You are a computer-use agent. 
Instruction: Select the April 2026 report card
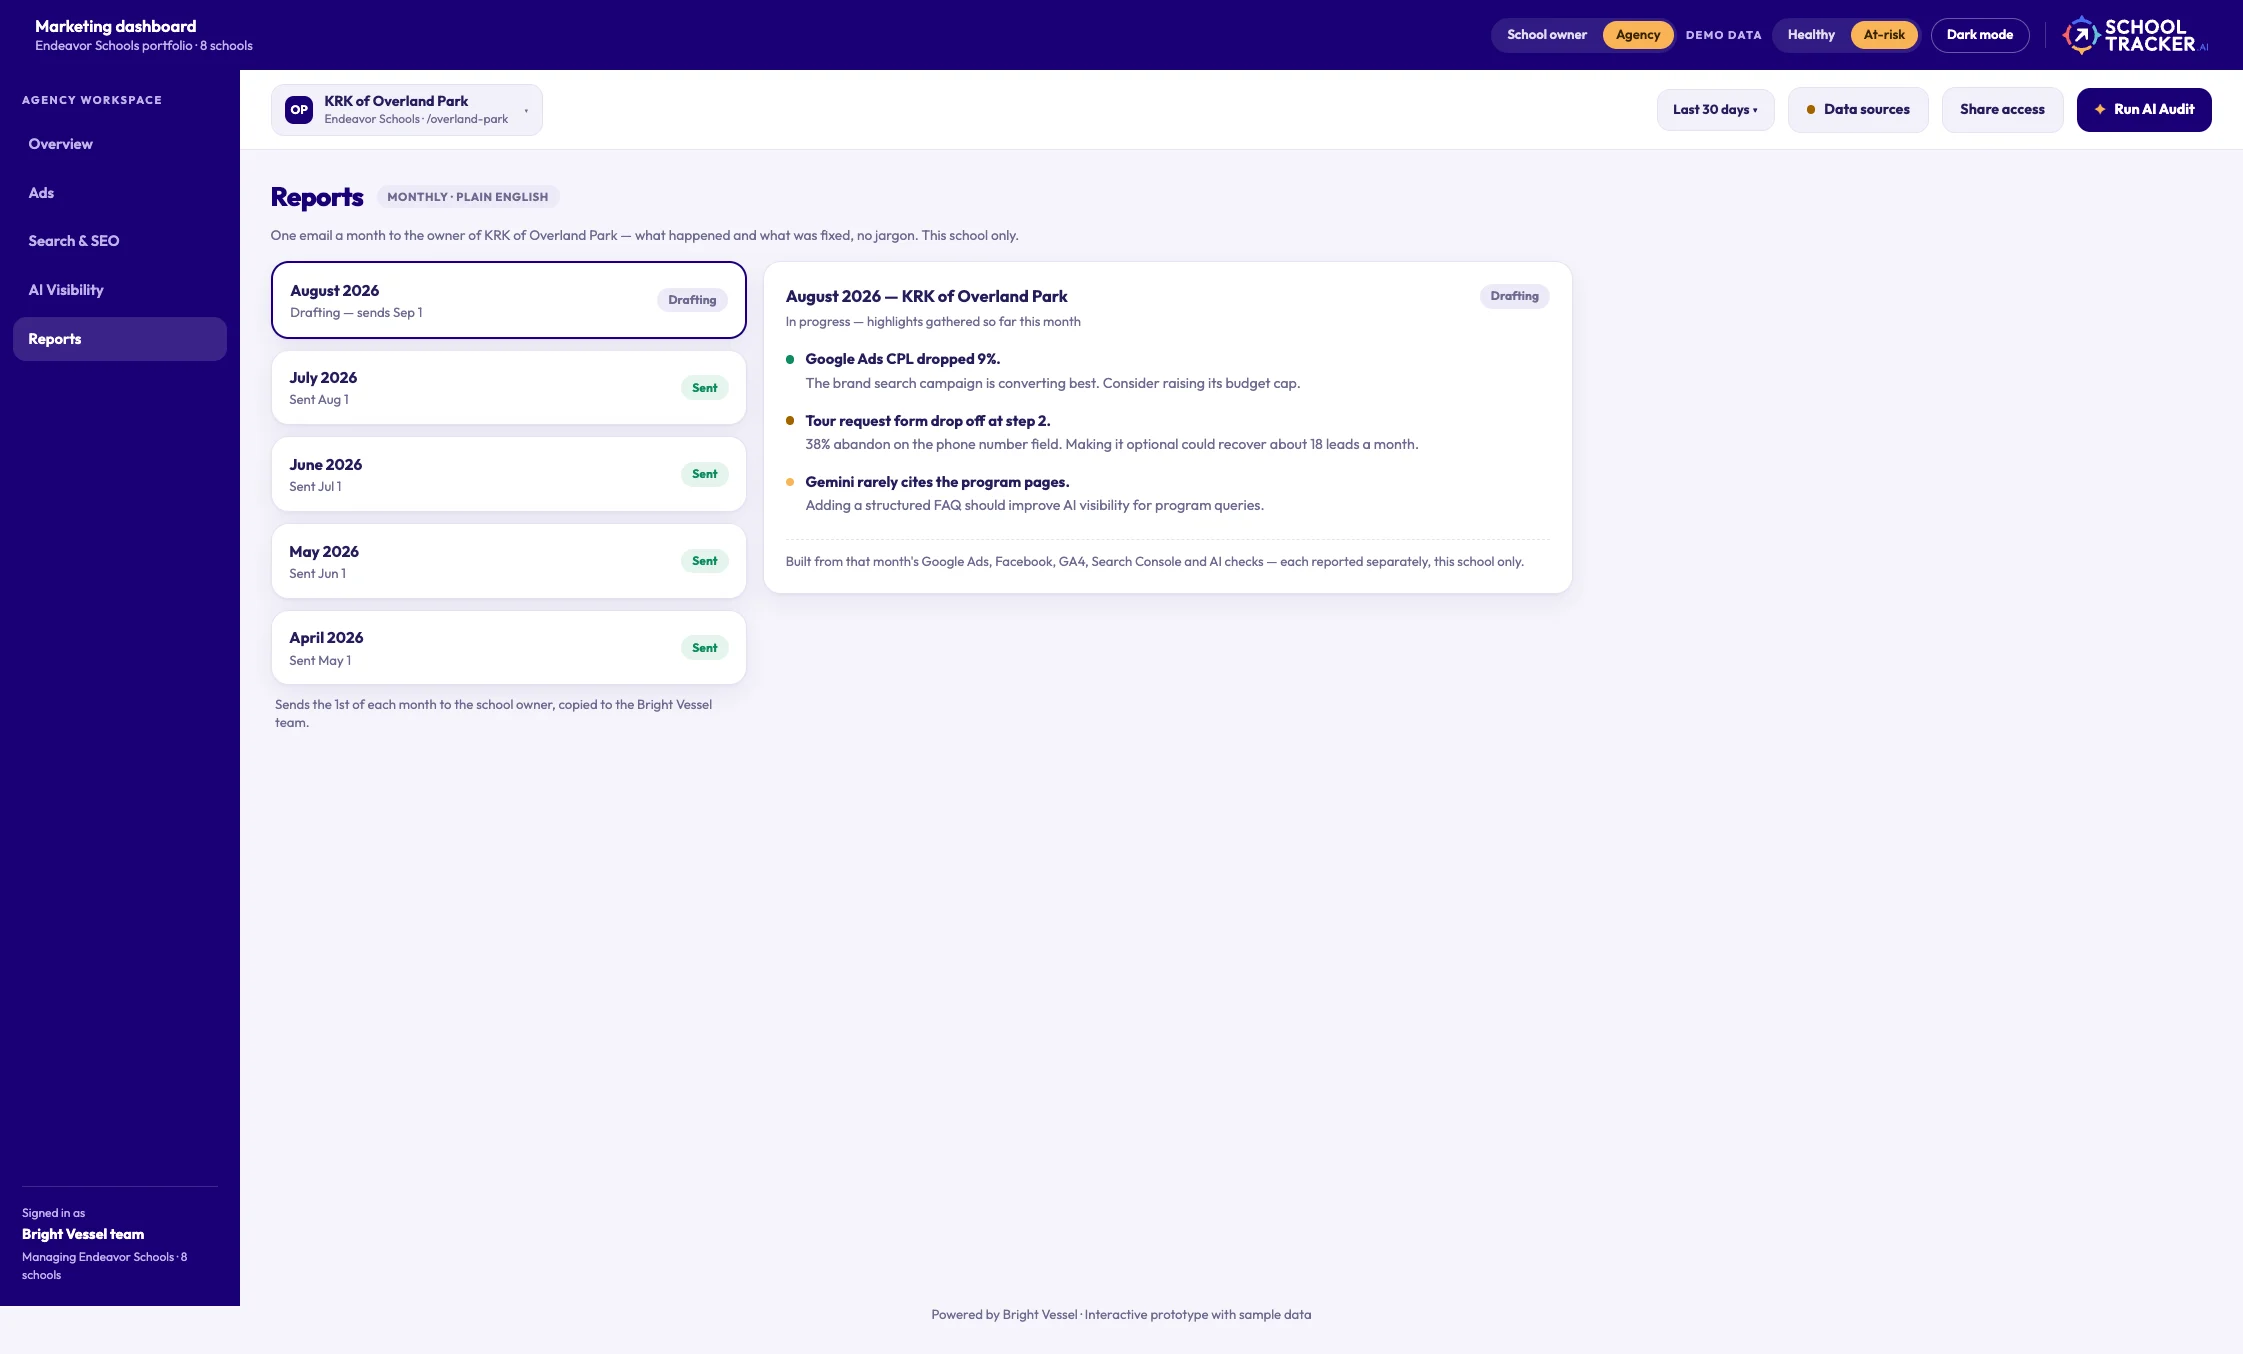click(508, 647)
